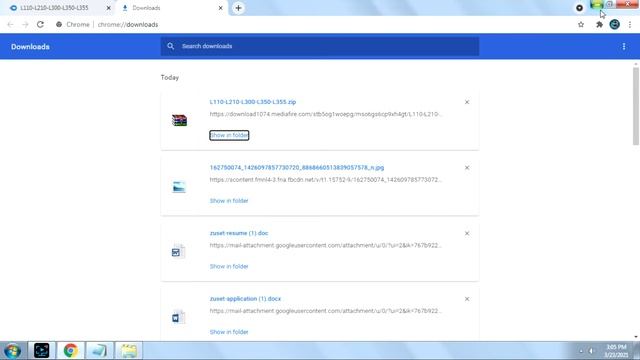Click the Search downloads field
The height and width of the screenshot is (360, 640).
[320, 46]
